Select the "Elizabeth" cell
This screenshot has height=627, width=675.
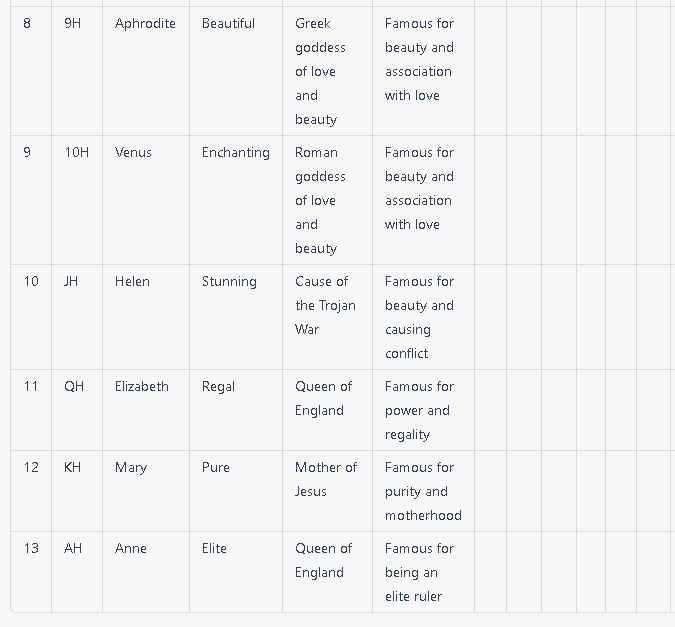[x=142, y=387]
